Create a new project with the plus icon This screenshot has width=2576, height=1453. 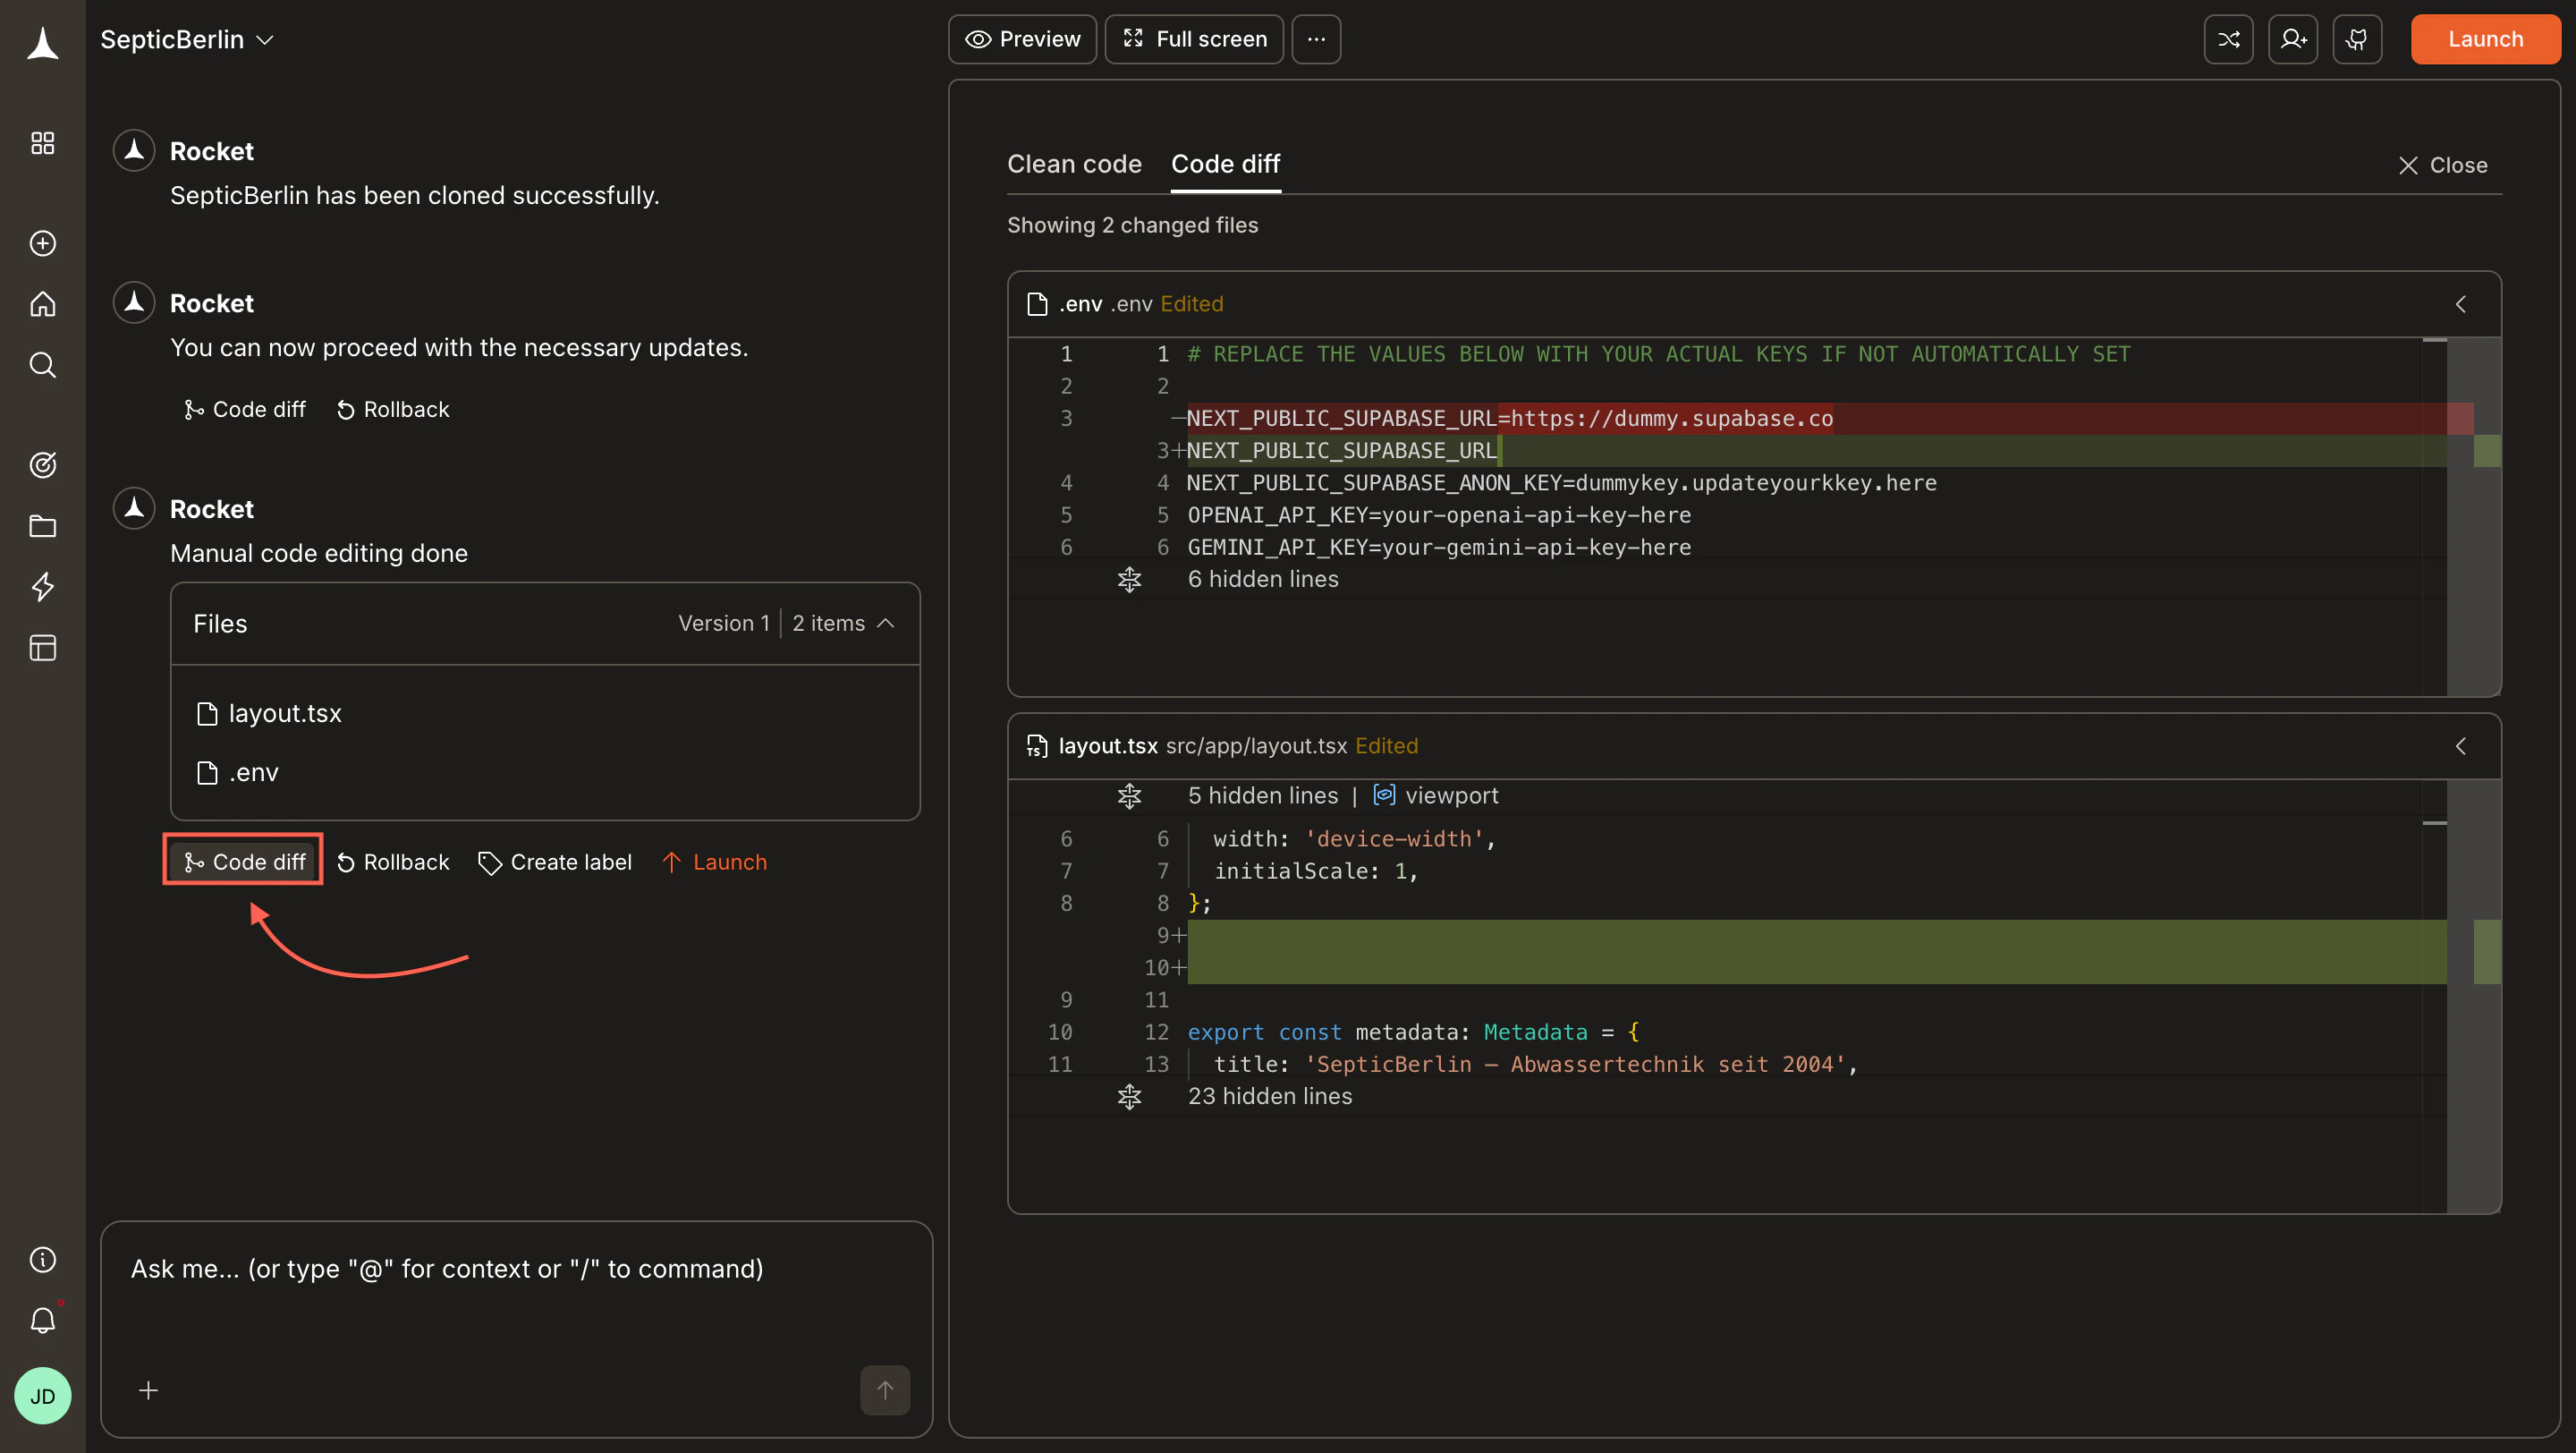pyautogui.click(x=42, y=243)
